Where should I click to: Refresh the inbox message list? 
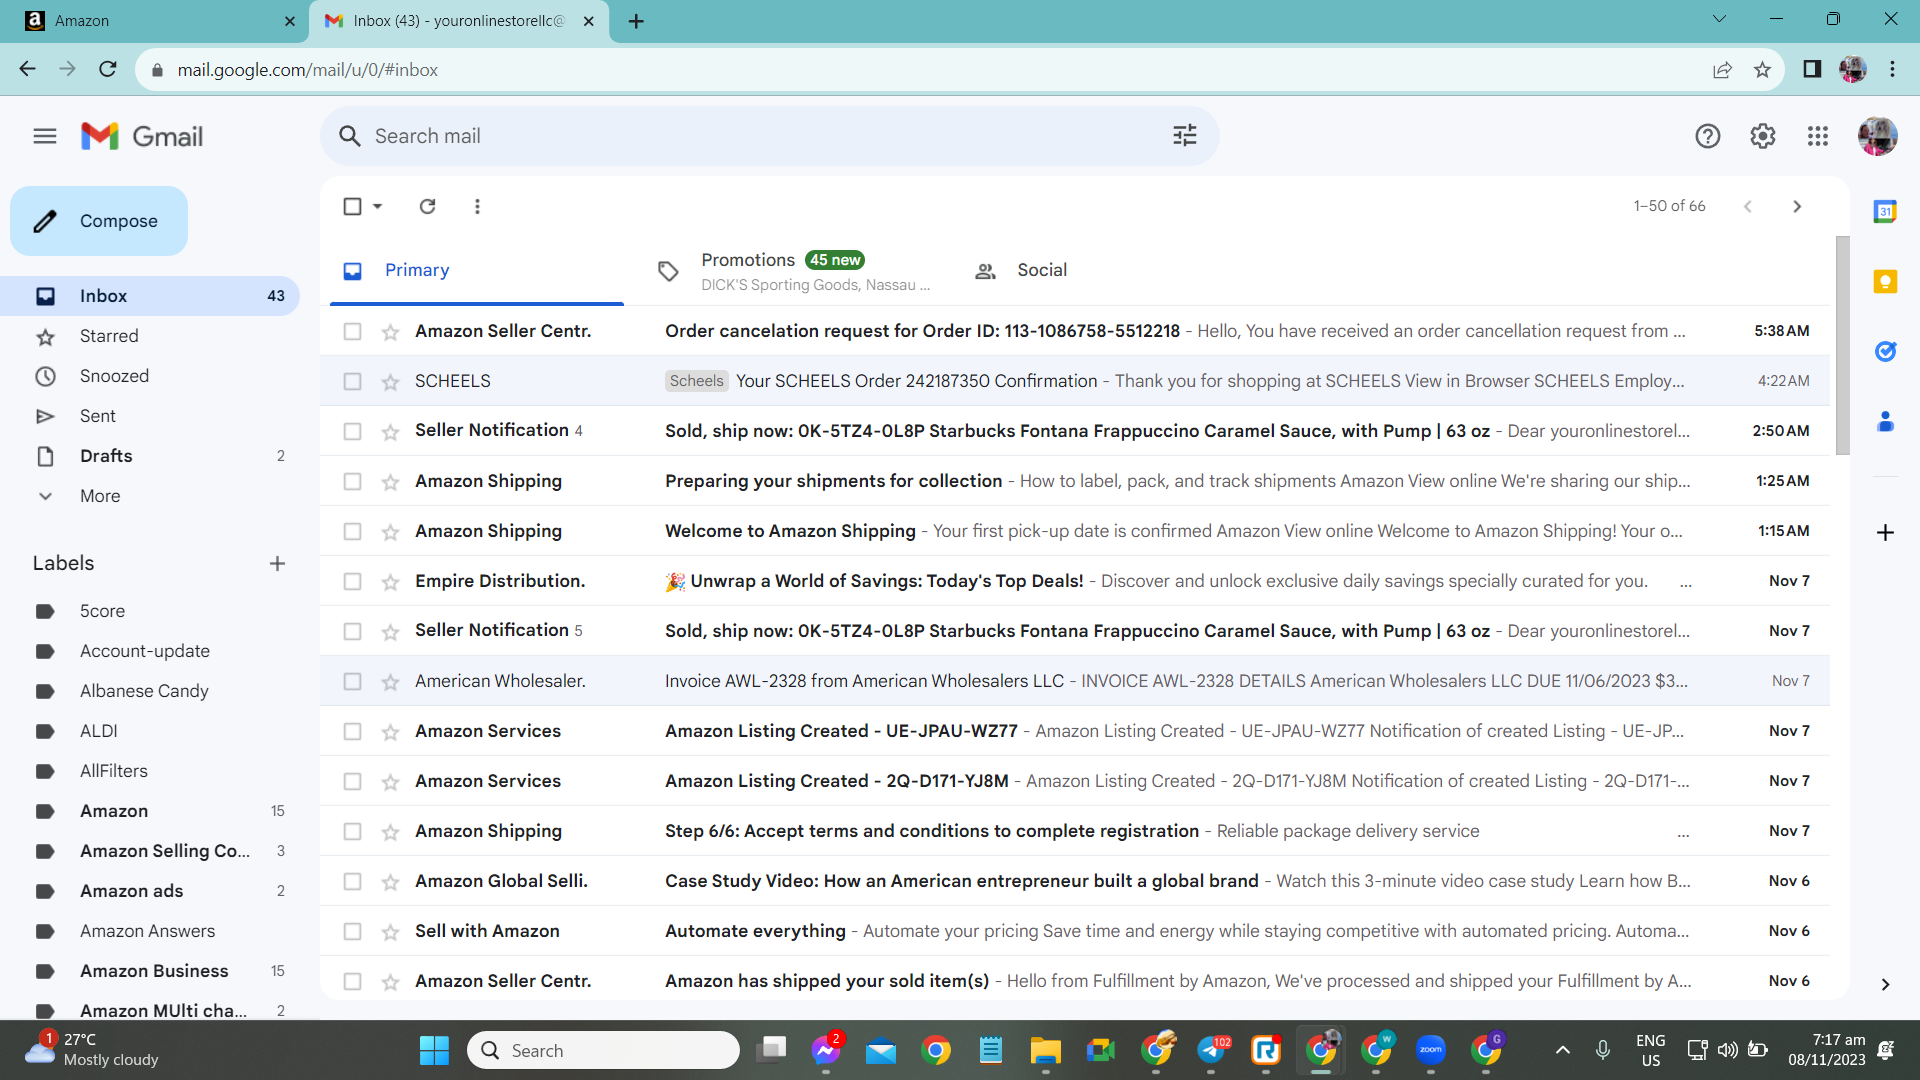[x=427, y=206]
